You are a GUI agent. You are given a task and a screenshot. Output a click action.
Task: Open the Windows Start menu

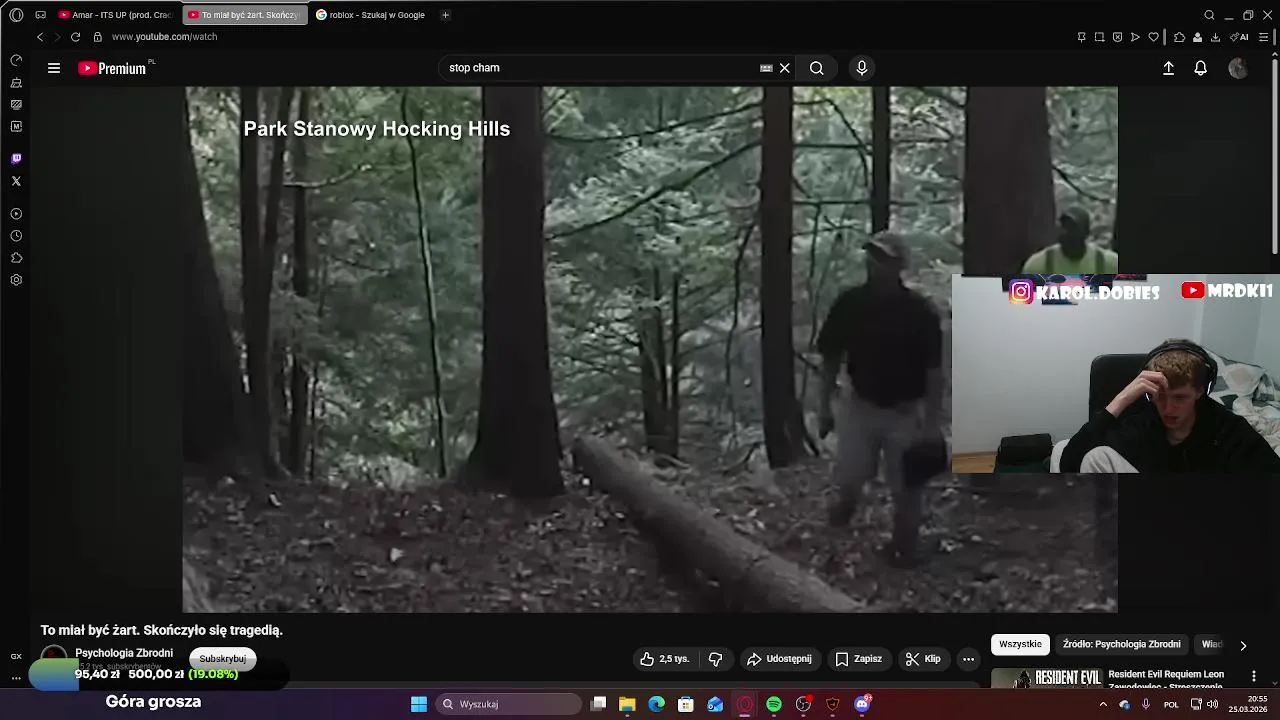point(419,704)
